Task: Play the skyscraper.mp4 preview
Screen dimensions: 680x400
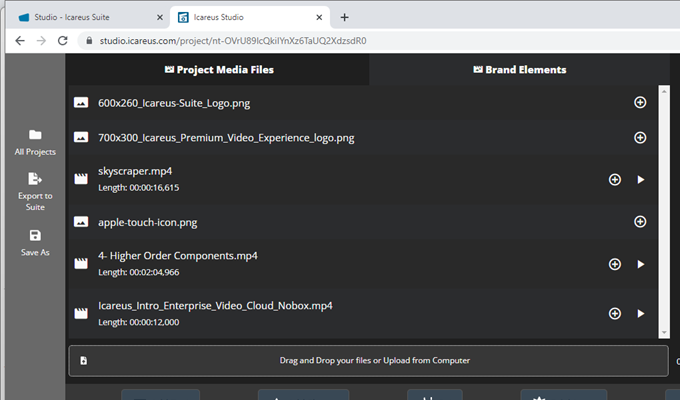Action: point(641,179)
